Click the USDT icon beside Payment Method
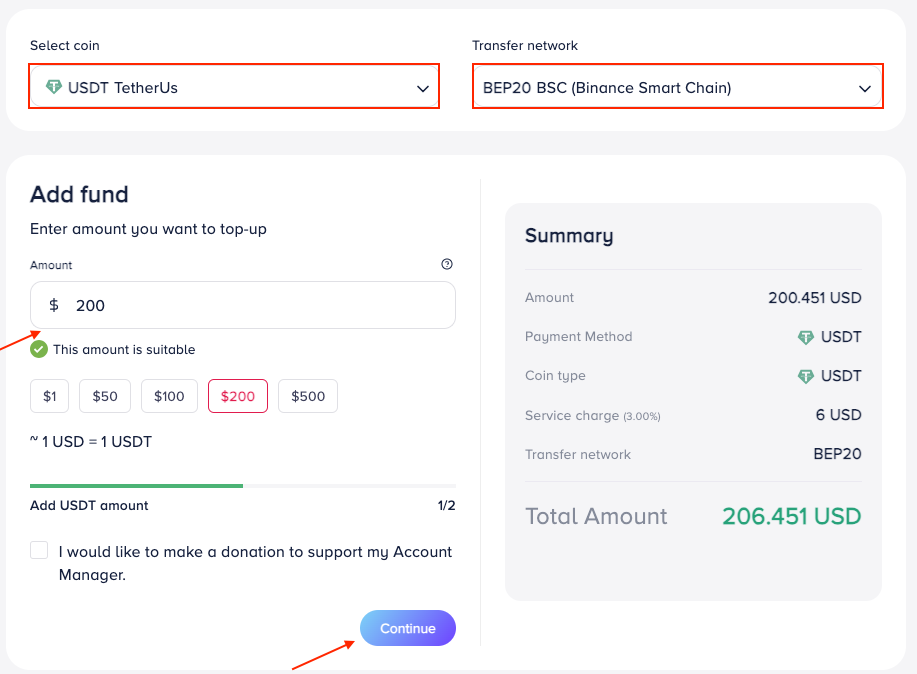 coord(806,337)
